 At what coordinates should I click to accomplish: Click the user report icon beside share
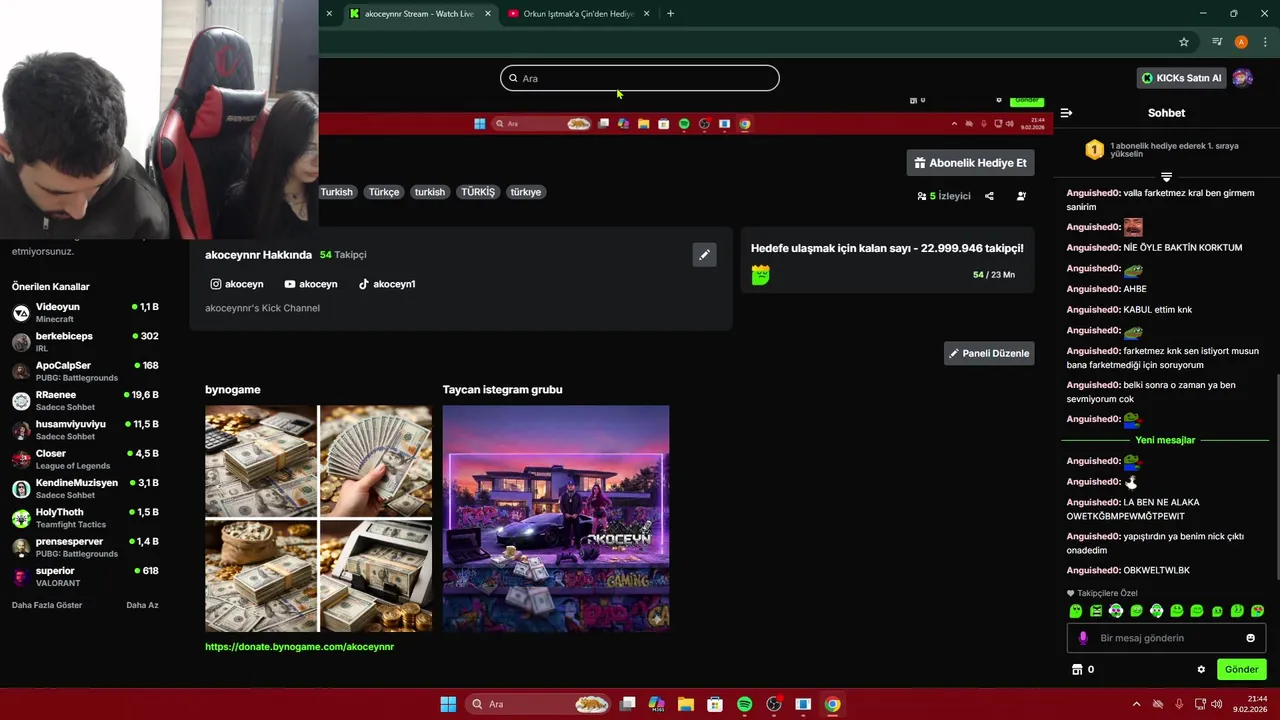tap(1021, 196)
